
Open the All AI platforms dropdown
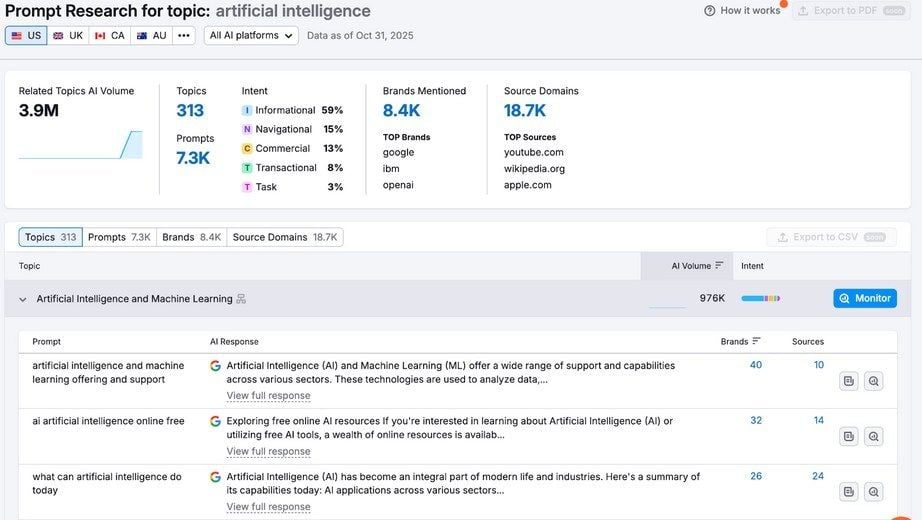pos(251,35)
